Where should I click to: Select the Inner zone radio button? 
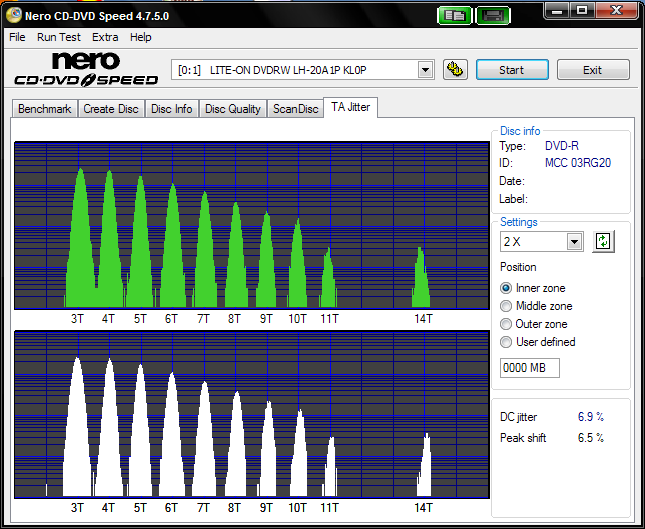506,288
